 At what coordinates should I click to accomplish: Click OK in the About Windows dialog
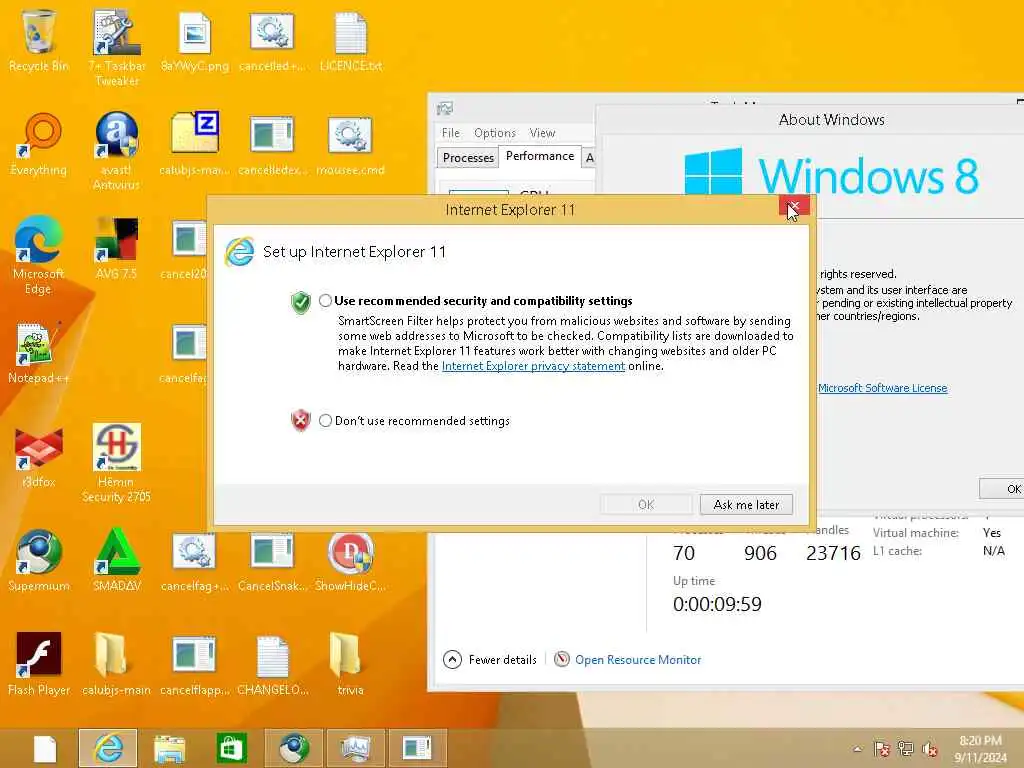click(1004, 488)
